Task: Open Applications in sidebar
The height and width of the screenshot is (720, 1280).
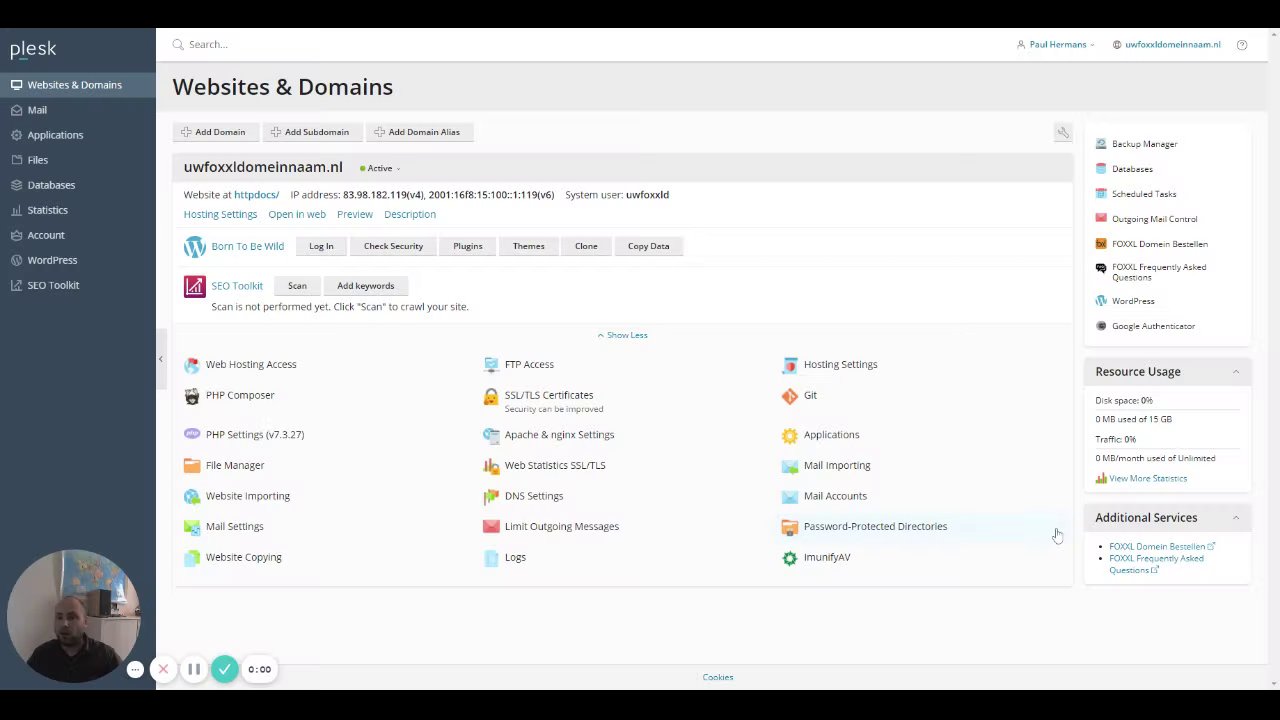Action: pos(78,135)
